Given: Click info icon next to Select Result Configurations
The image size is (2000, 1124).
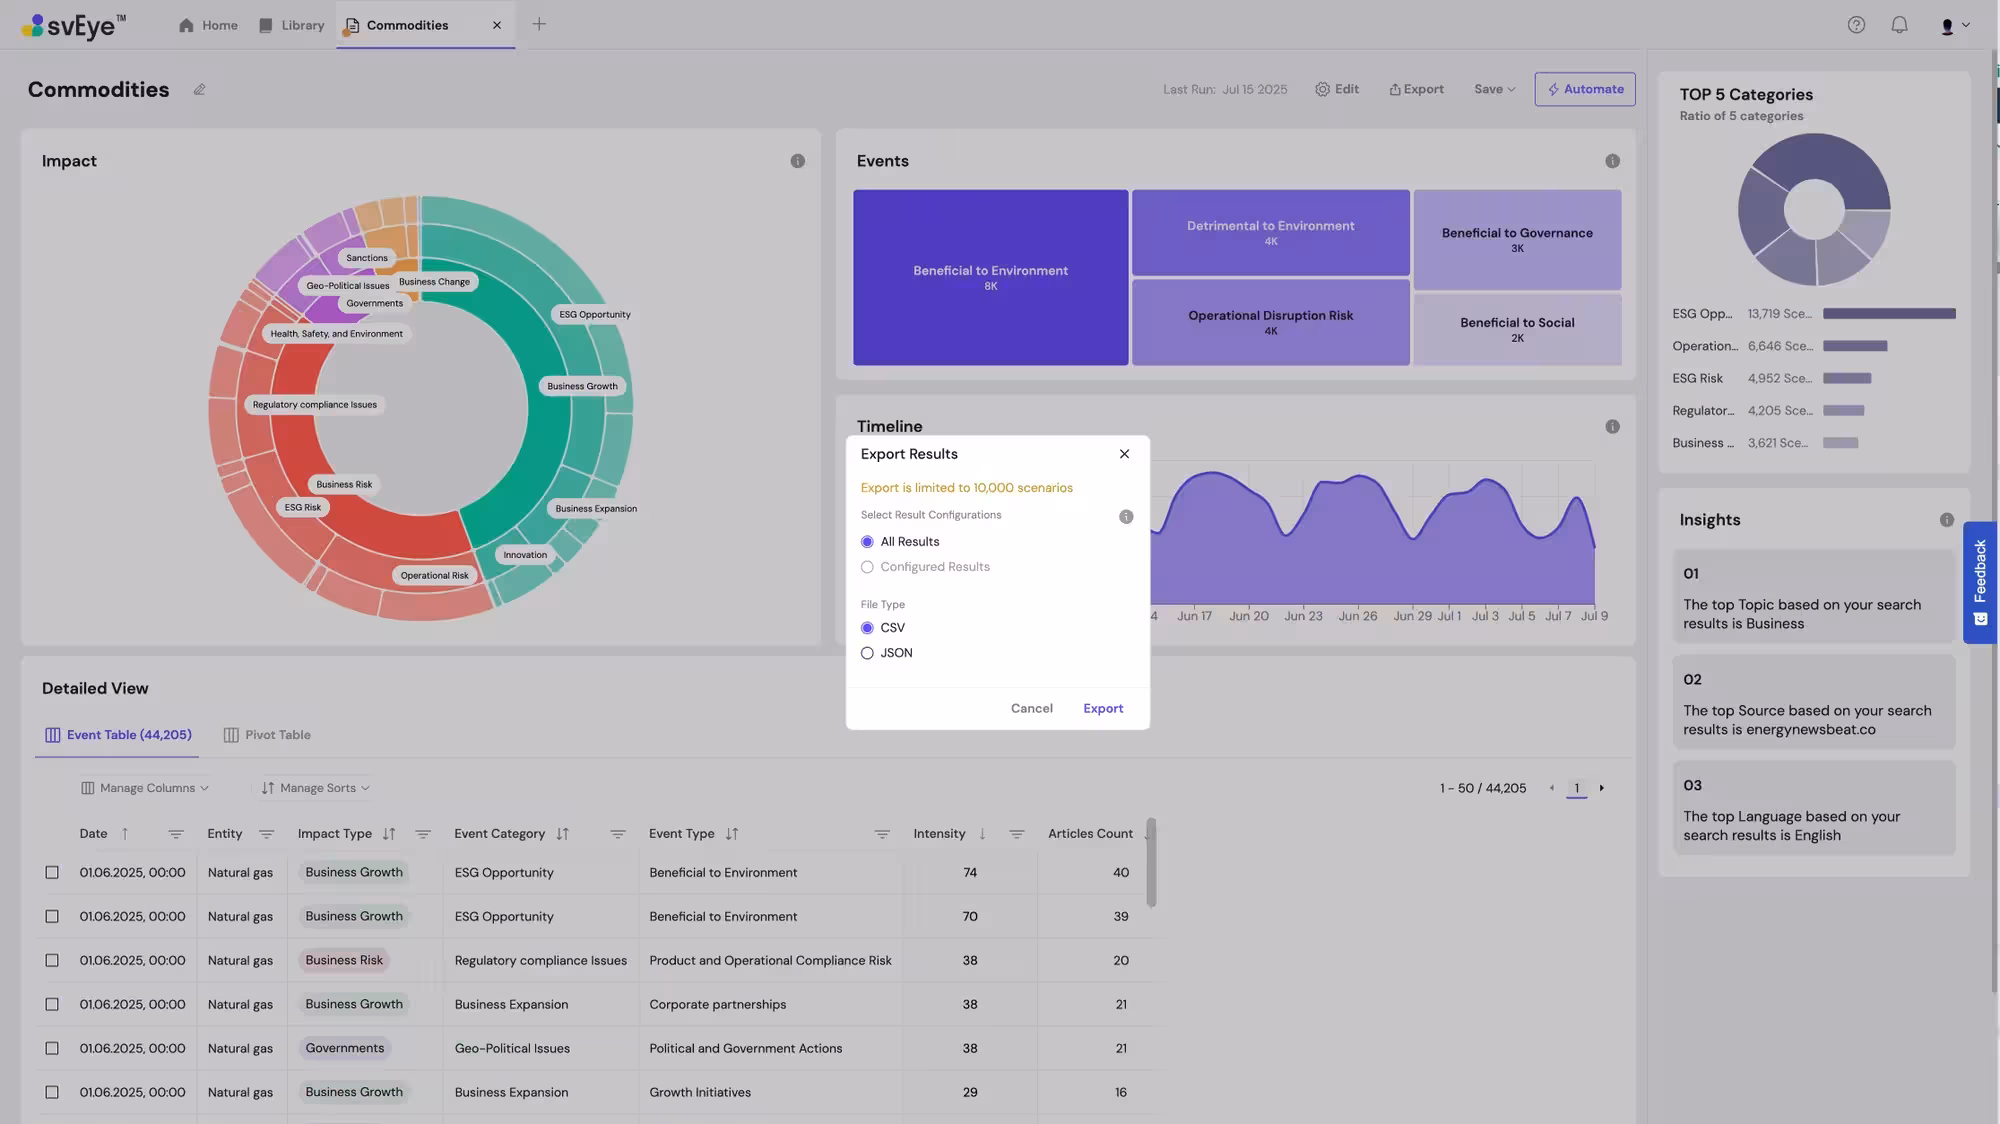Looking at the screenshot, I should point(1126,517).
